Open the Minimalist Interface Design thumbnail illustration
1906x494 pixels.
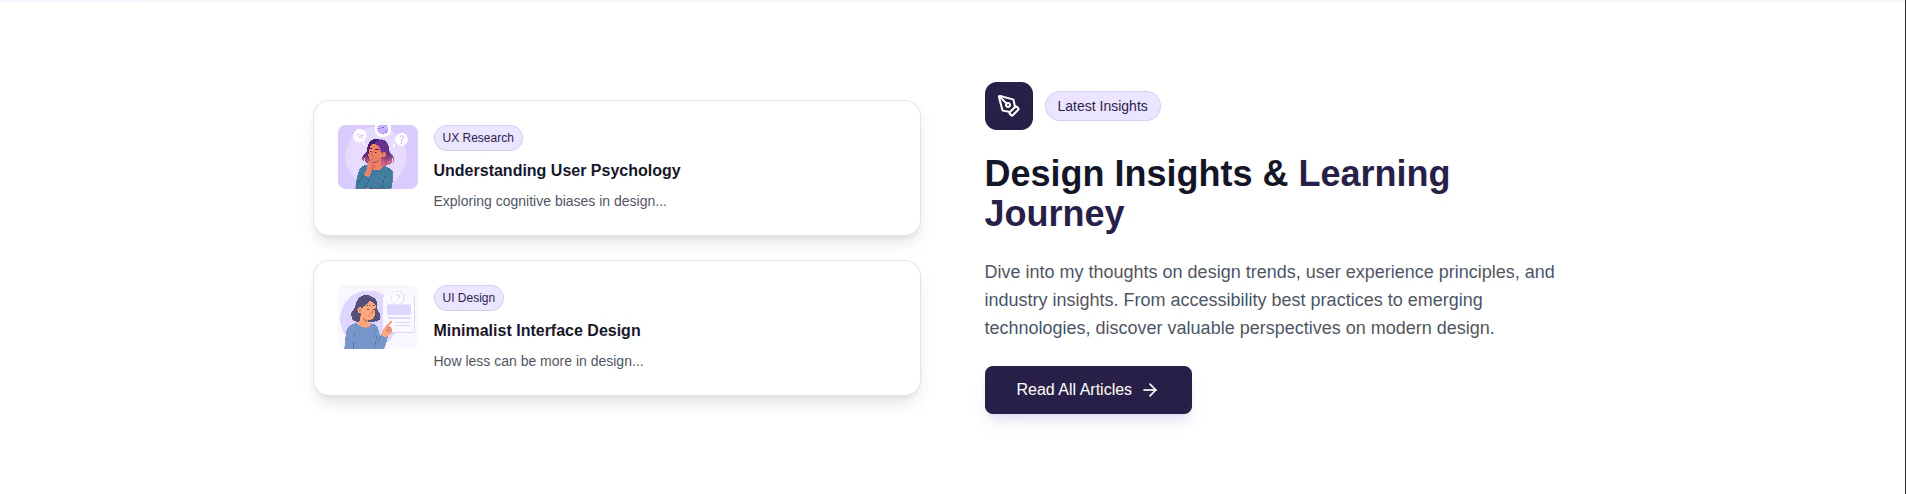point(378,317)
